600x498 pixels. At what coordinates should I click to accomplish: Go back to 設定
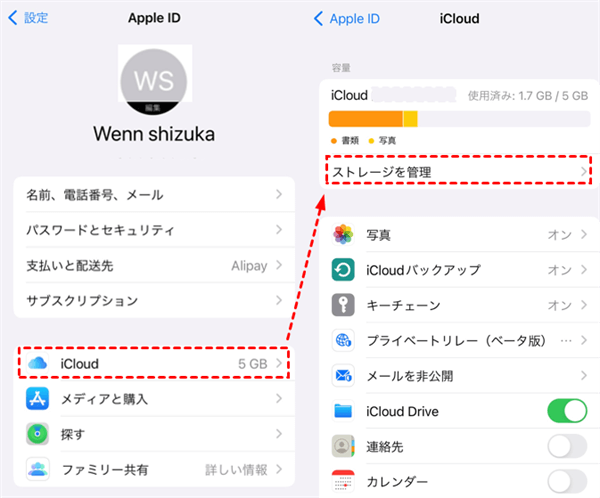point(28,18)
